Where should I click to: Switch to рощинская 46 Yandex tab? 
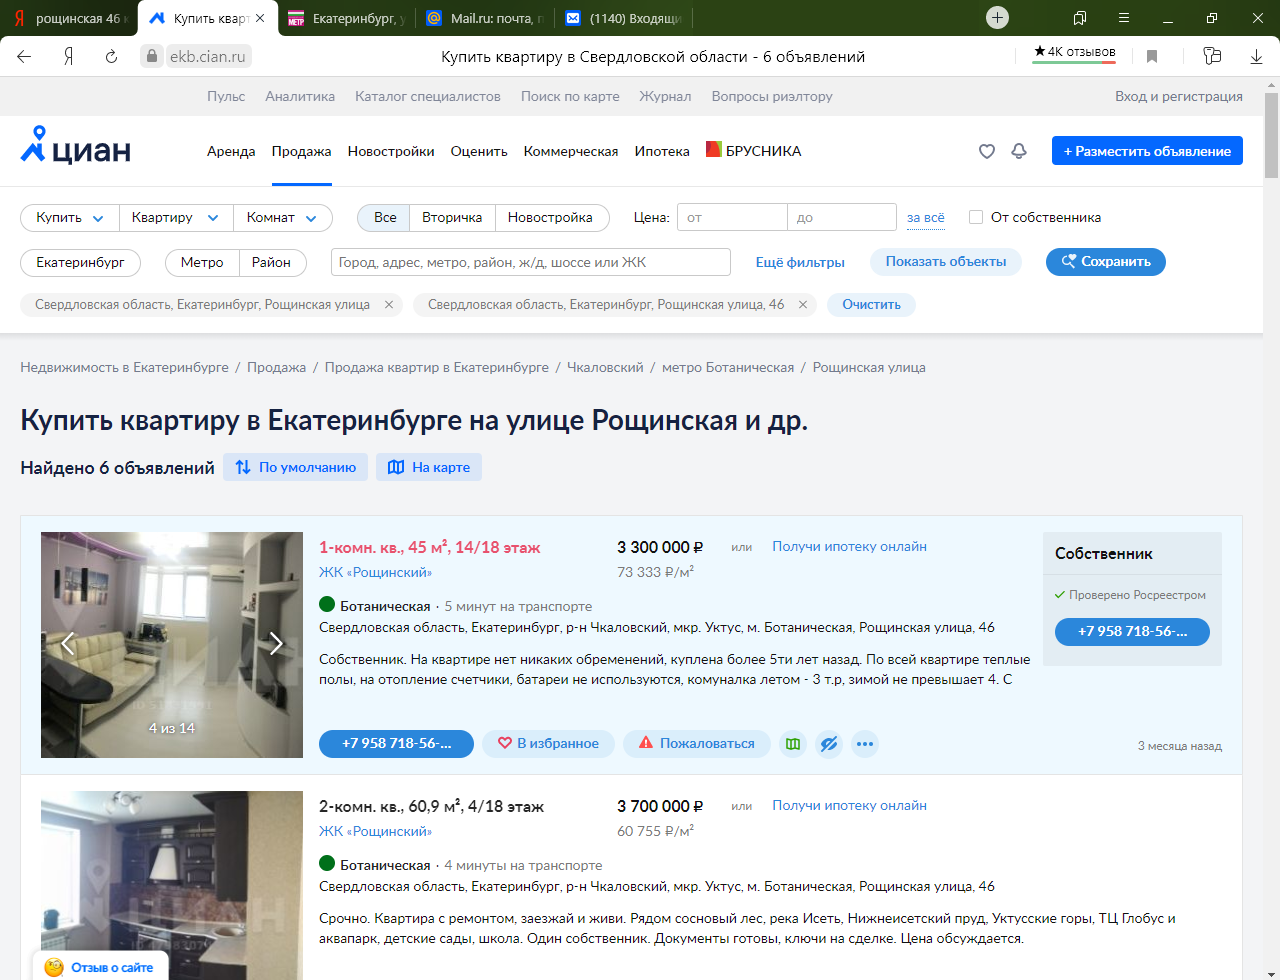tap(68, 18)
